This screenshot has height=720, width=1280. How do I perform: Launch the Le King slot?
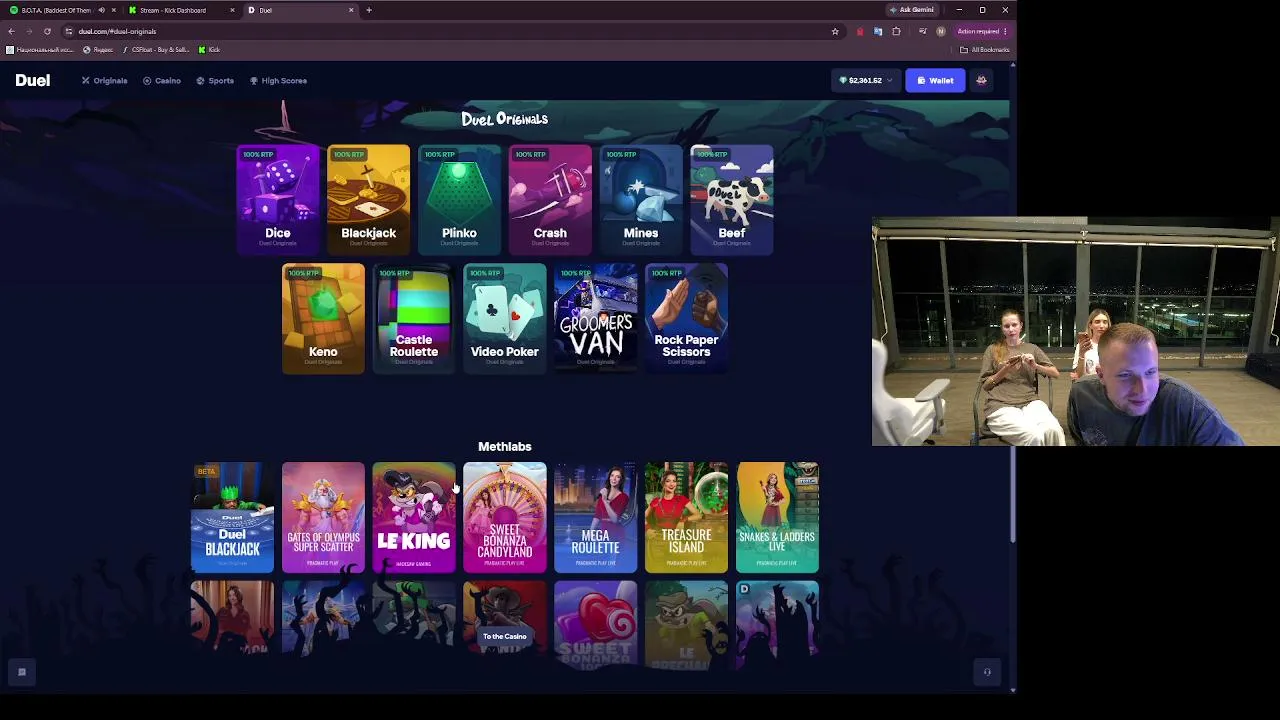[x=414, y=517]
